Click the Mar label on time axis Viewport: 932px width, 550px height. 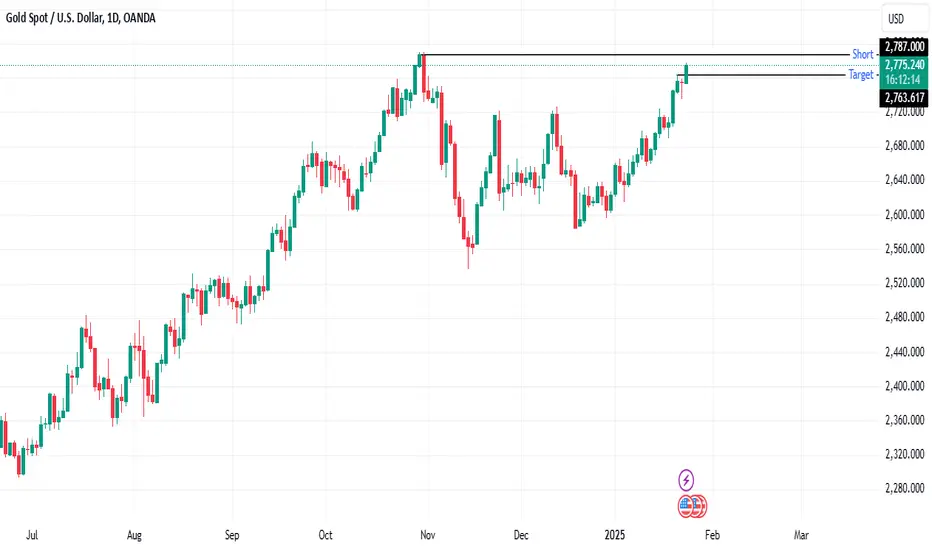coord(801,535)
